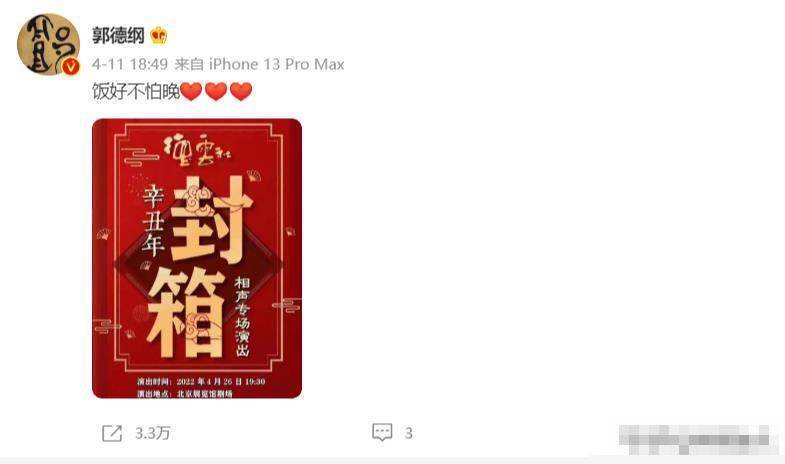Click the last red heart emoji
Screen dimensions: 785x464
(x=241, y=92)
